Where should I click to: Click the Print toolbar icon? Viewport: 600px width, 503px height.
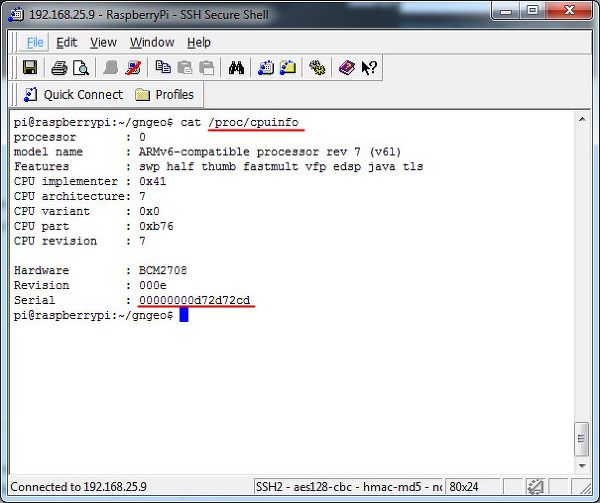pyautogui.click(x=59, y=68)
